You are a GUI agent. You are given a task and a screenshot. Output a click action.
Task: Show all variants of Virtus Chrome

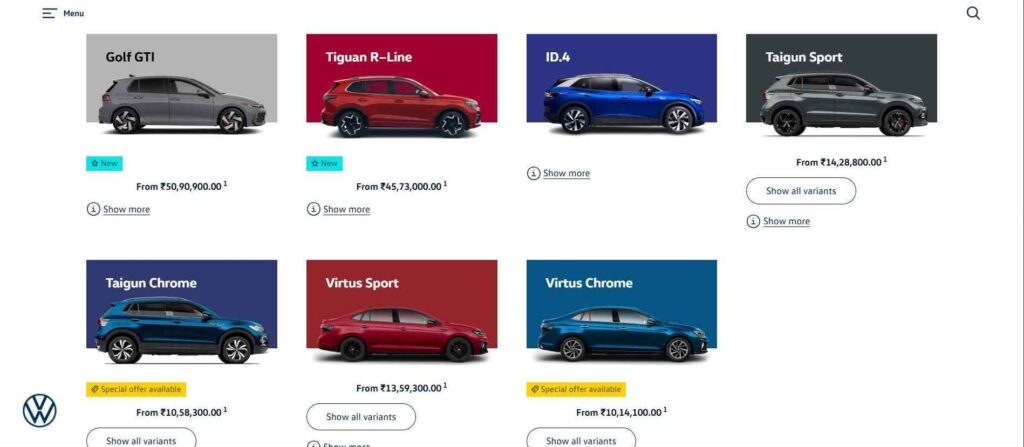[581, 439]
